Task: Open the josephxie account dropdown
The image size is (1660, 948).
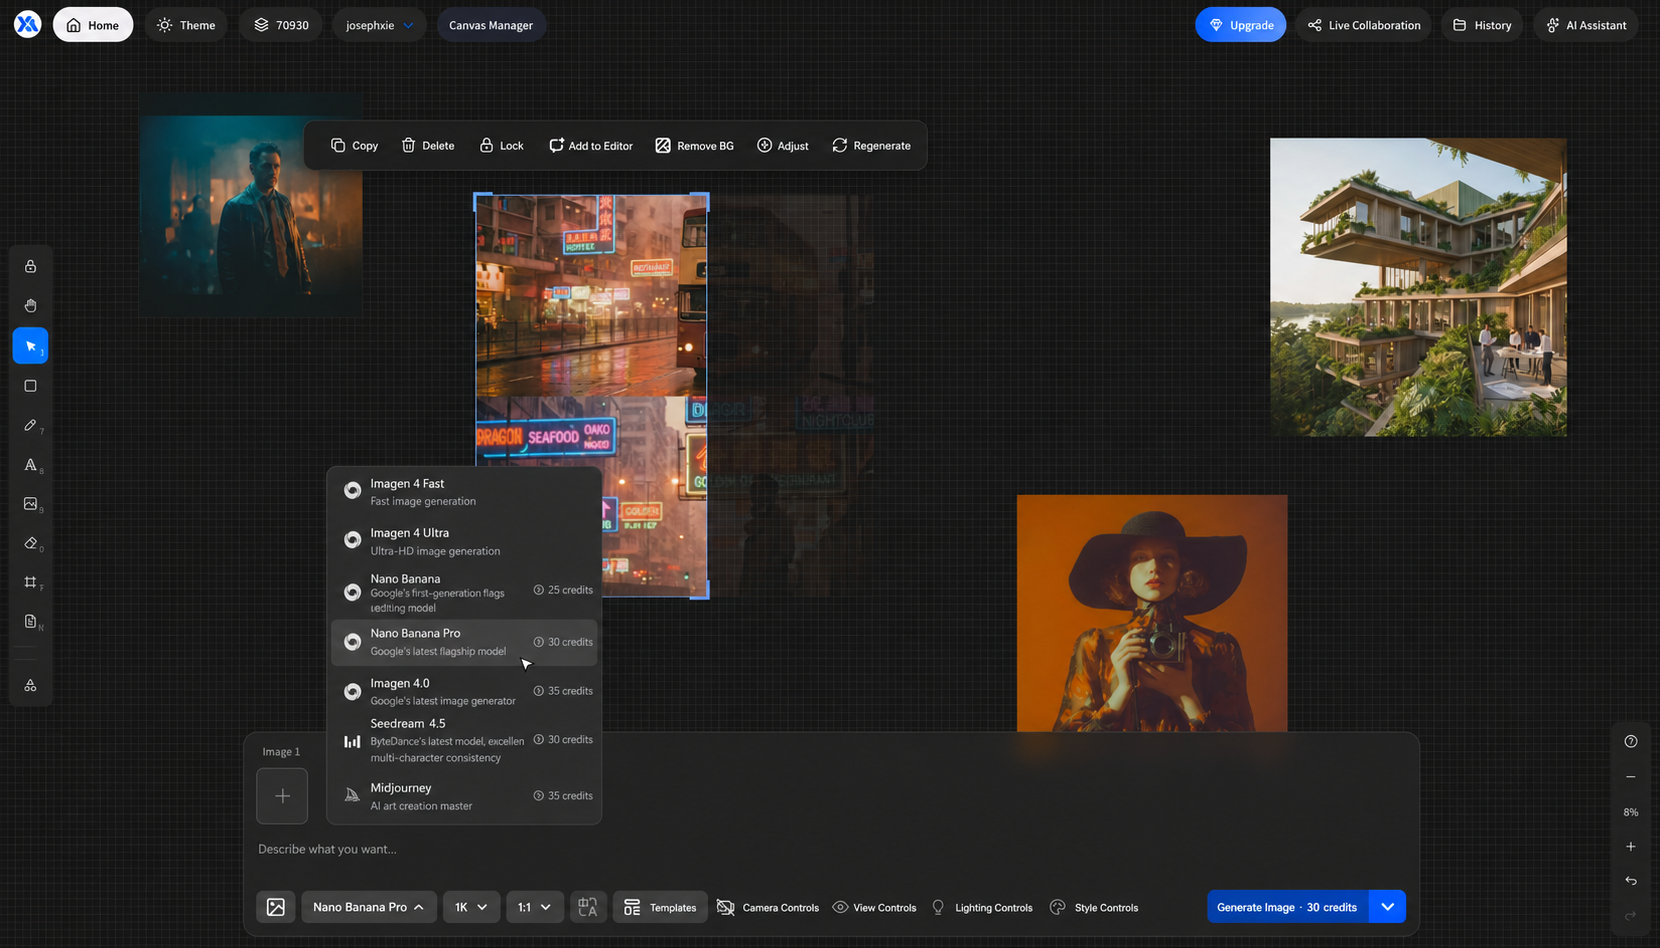Action: (379, 25)
